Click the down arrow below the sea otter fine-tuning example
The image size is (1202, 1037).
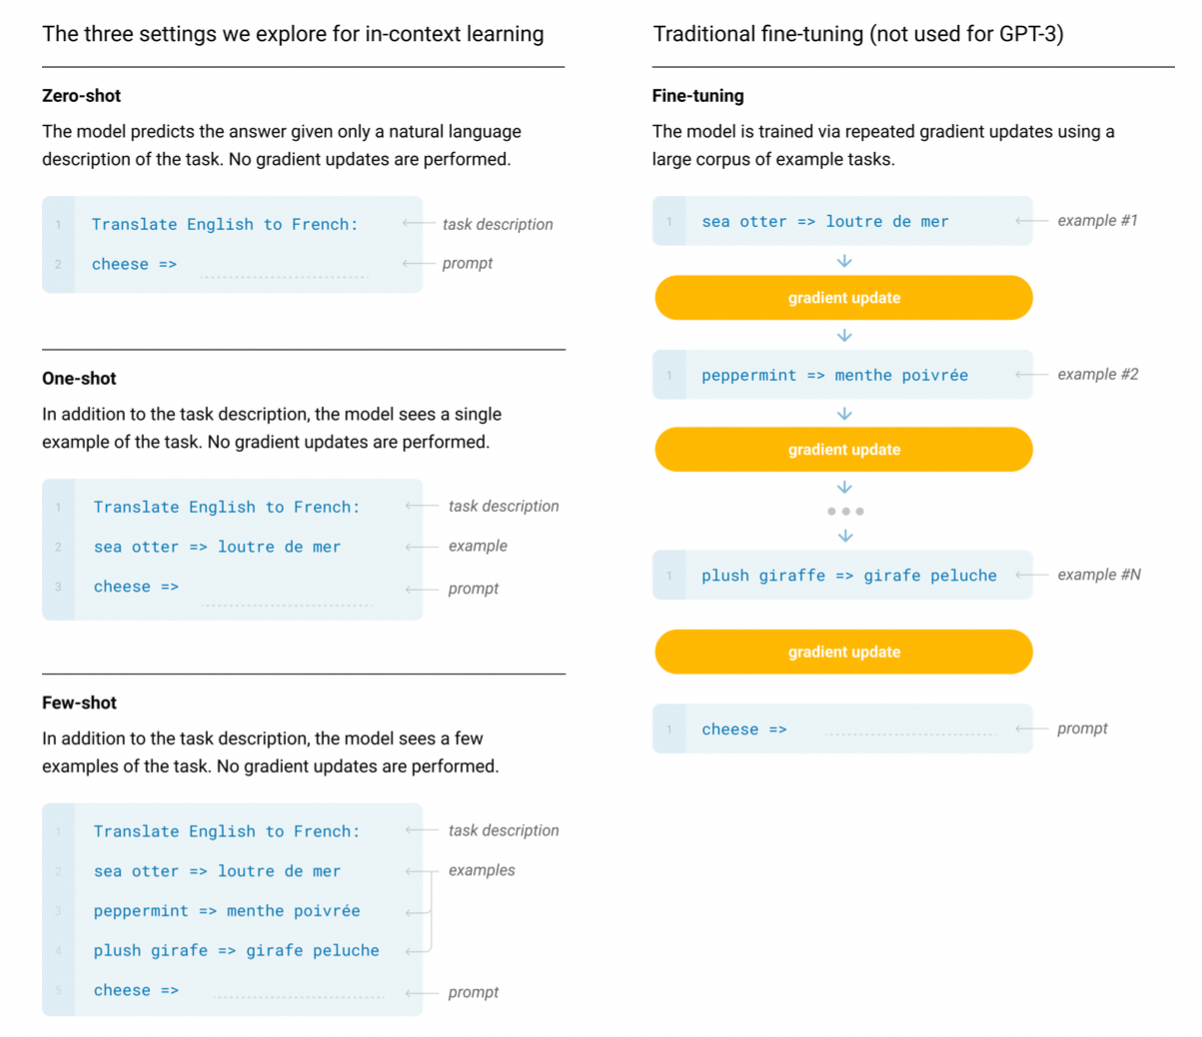click(844, 261)
